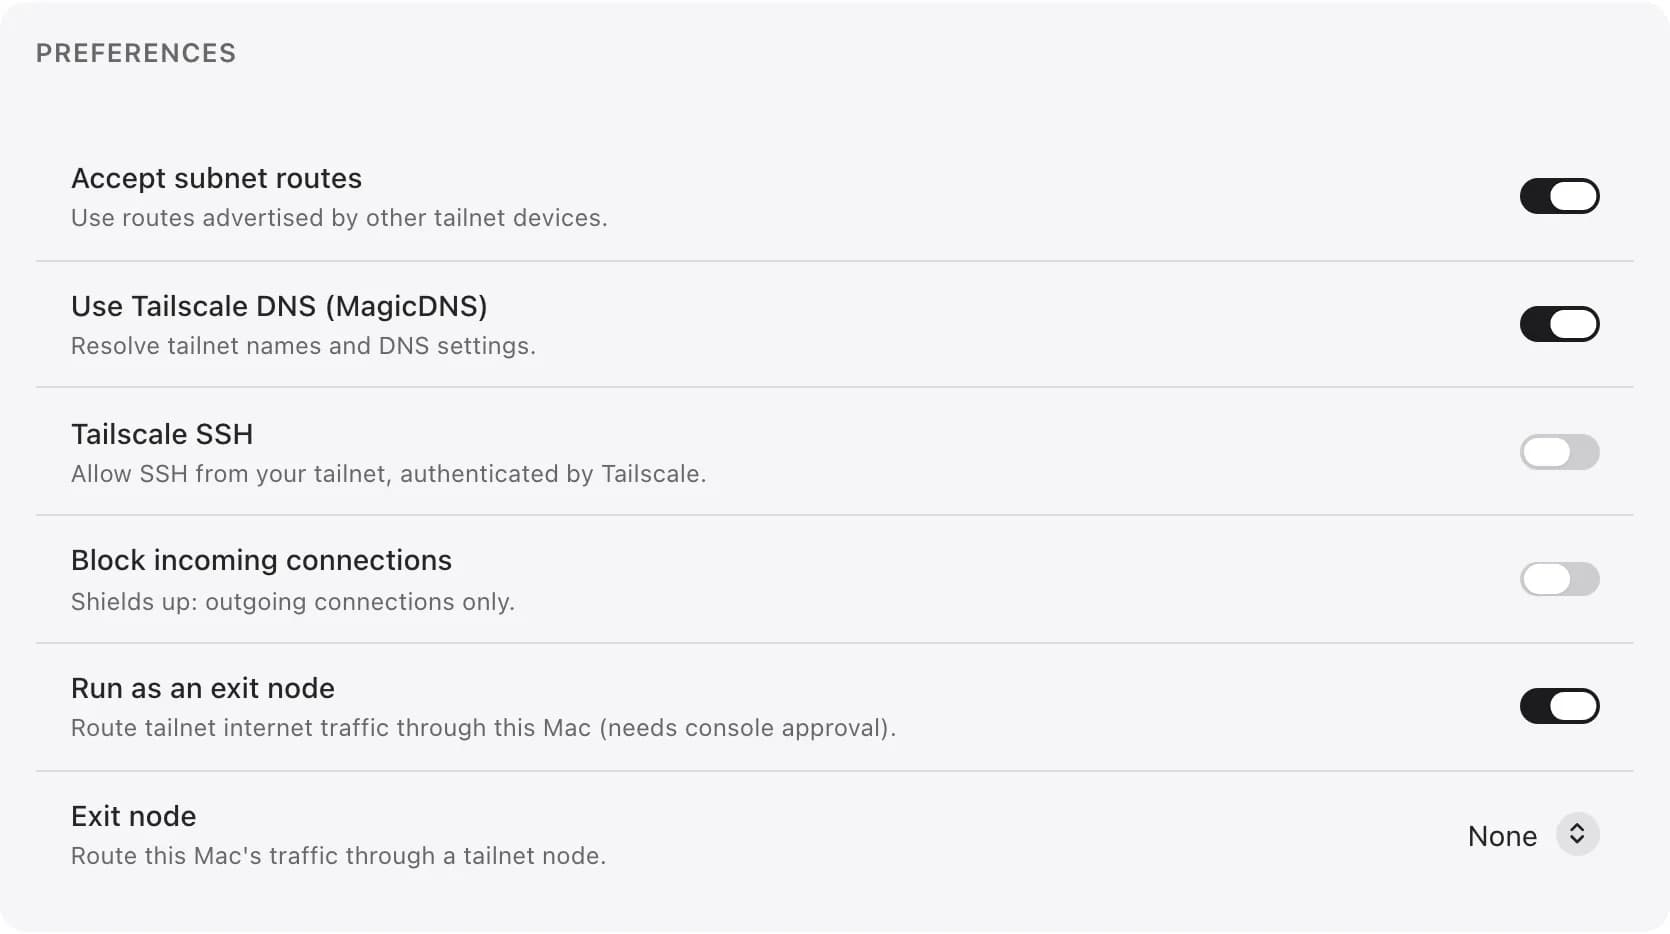This screenshot has width=1670, height=934.
Task: Enable the Block incoming connections switch
Action: pyautogui.click(x=1559, y=579)
